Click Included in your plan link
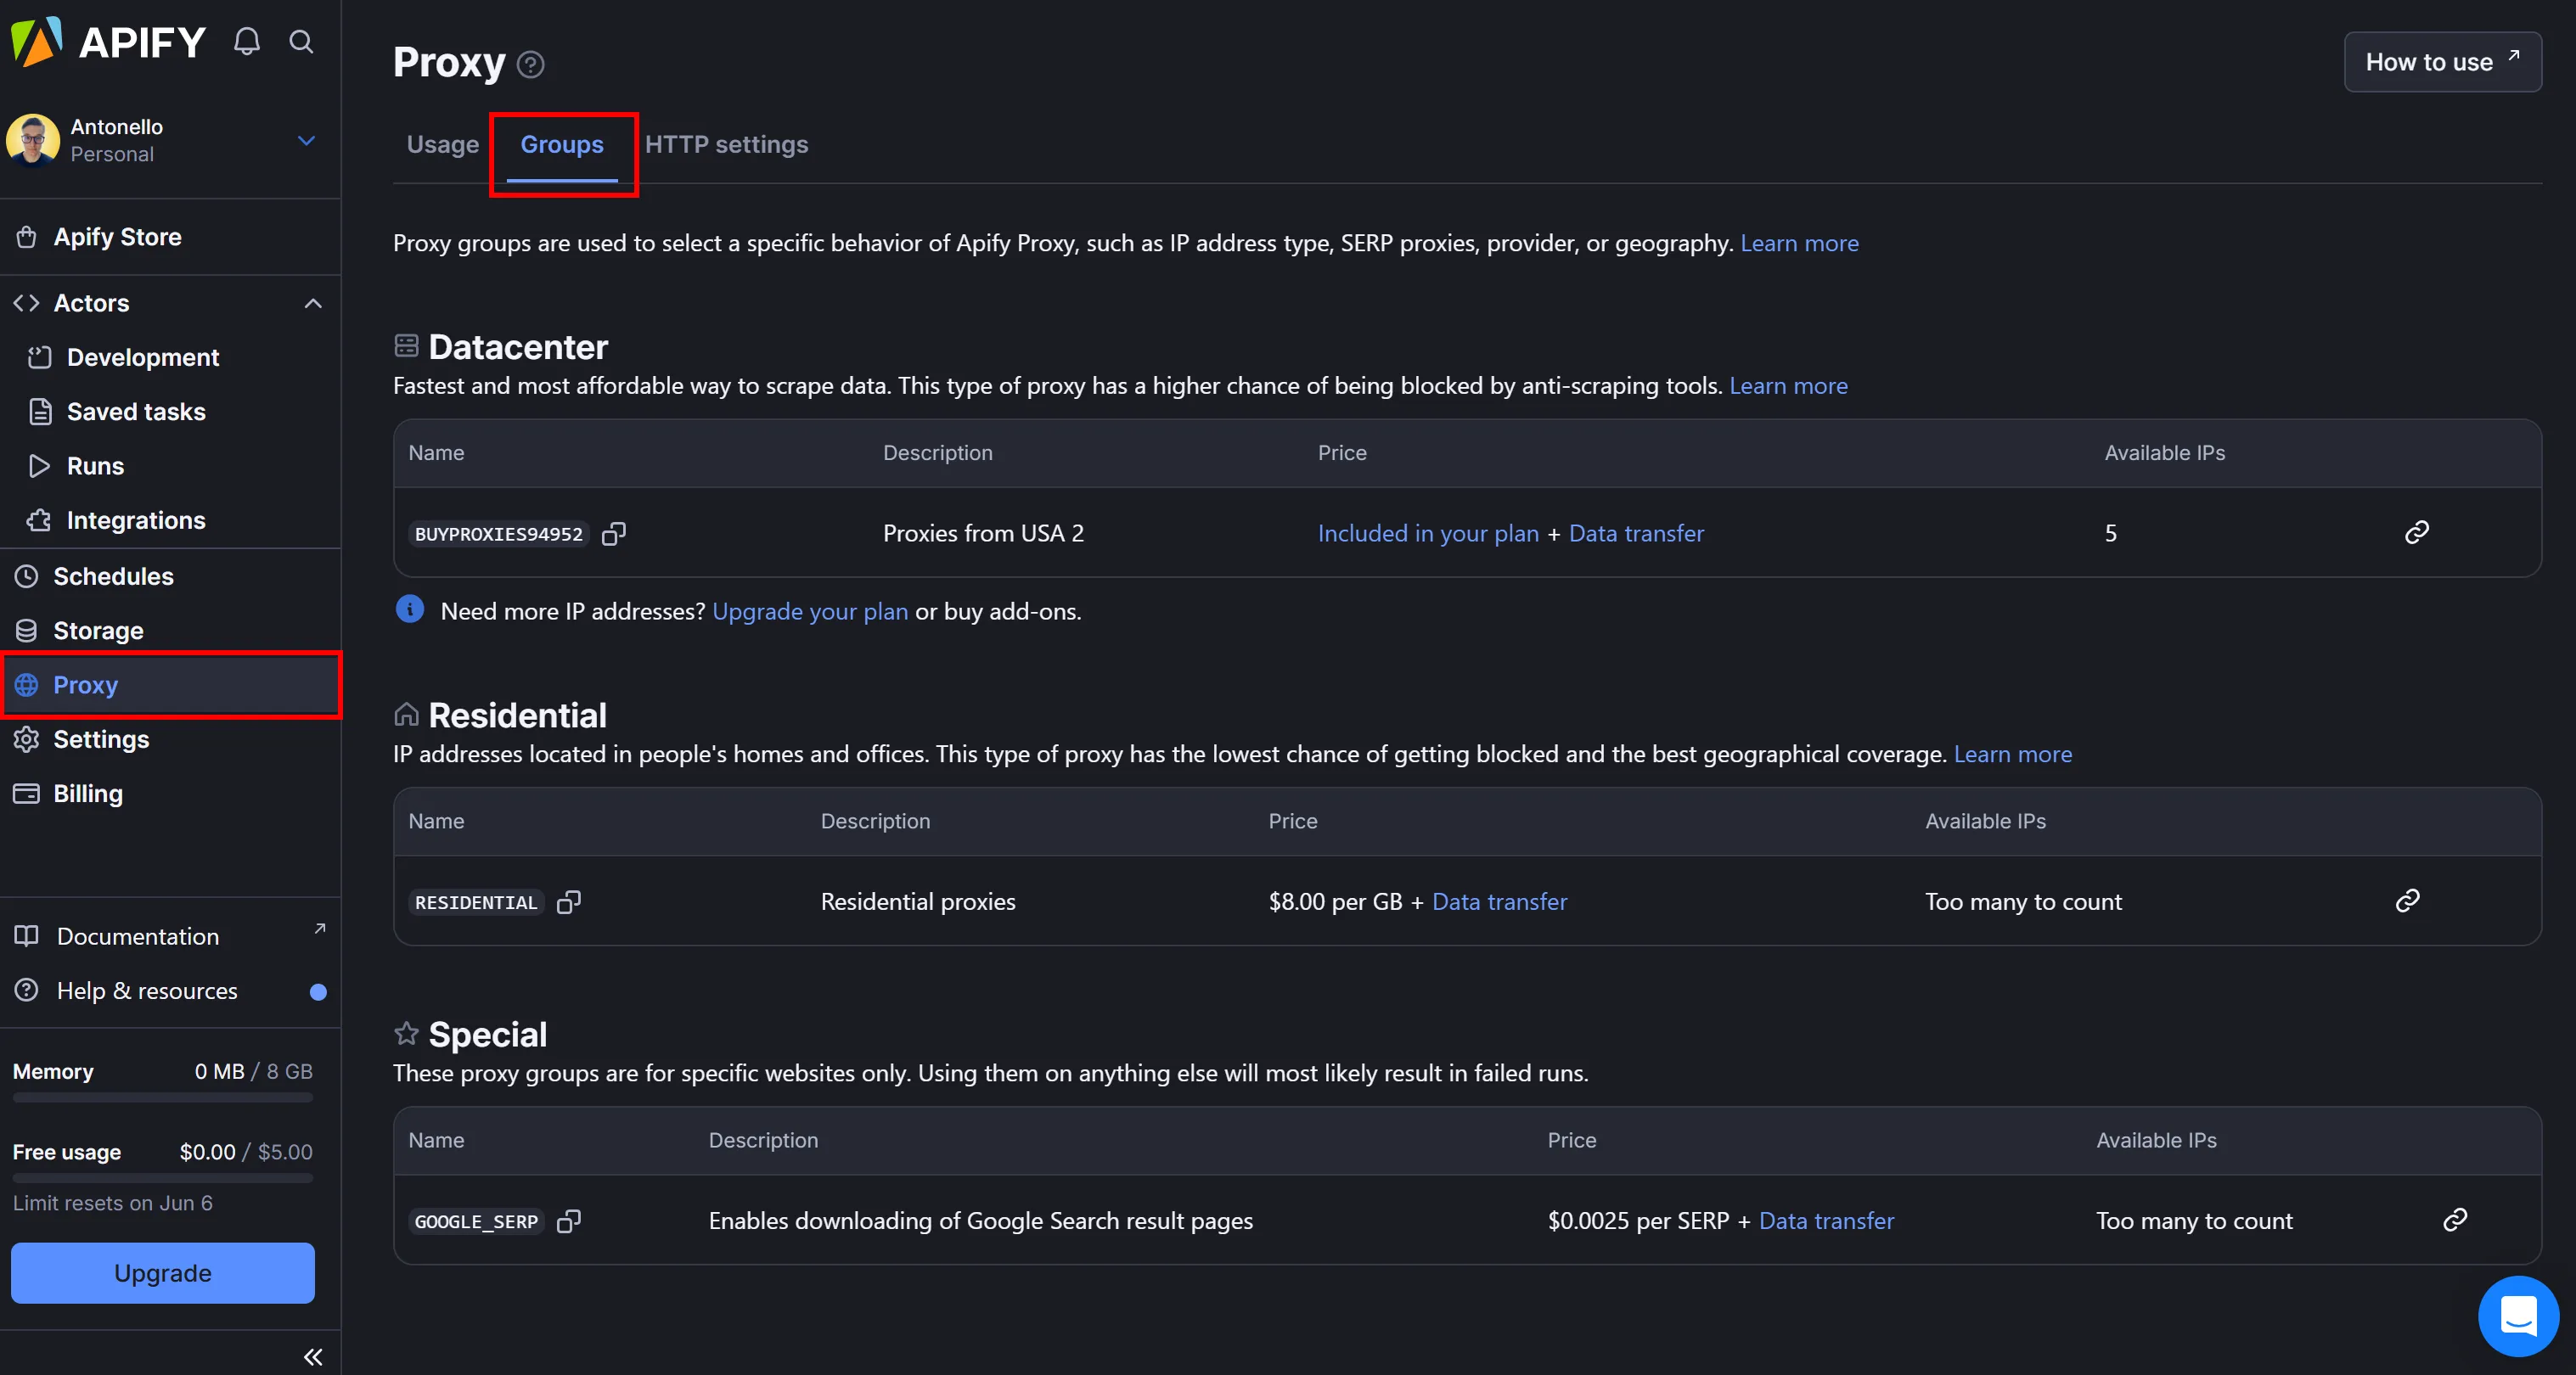This screenshot has height=1375, width=2576. pyautogui.click(x=1427, y=533)
